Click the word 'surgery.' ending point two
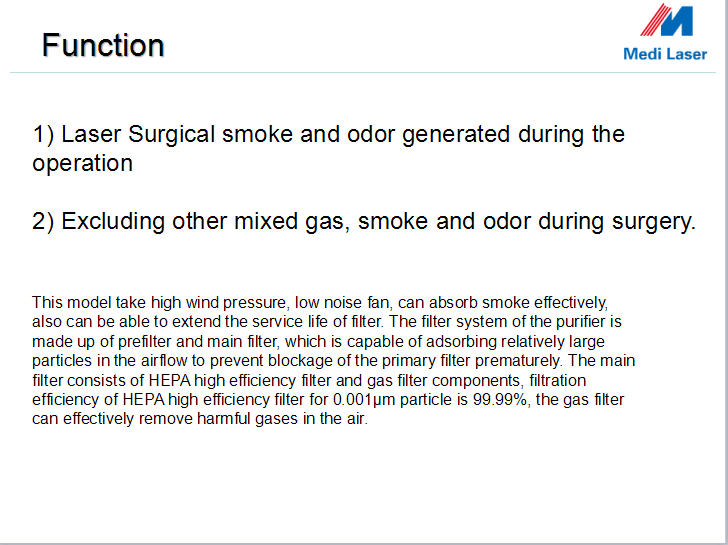Image resolution: width=728 pixels, height=545 pixels. pos(654,222)
